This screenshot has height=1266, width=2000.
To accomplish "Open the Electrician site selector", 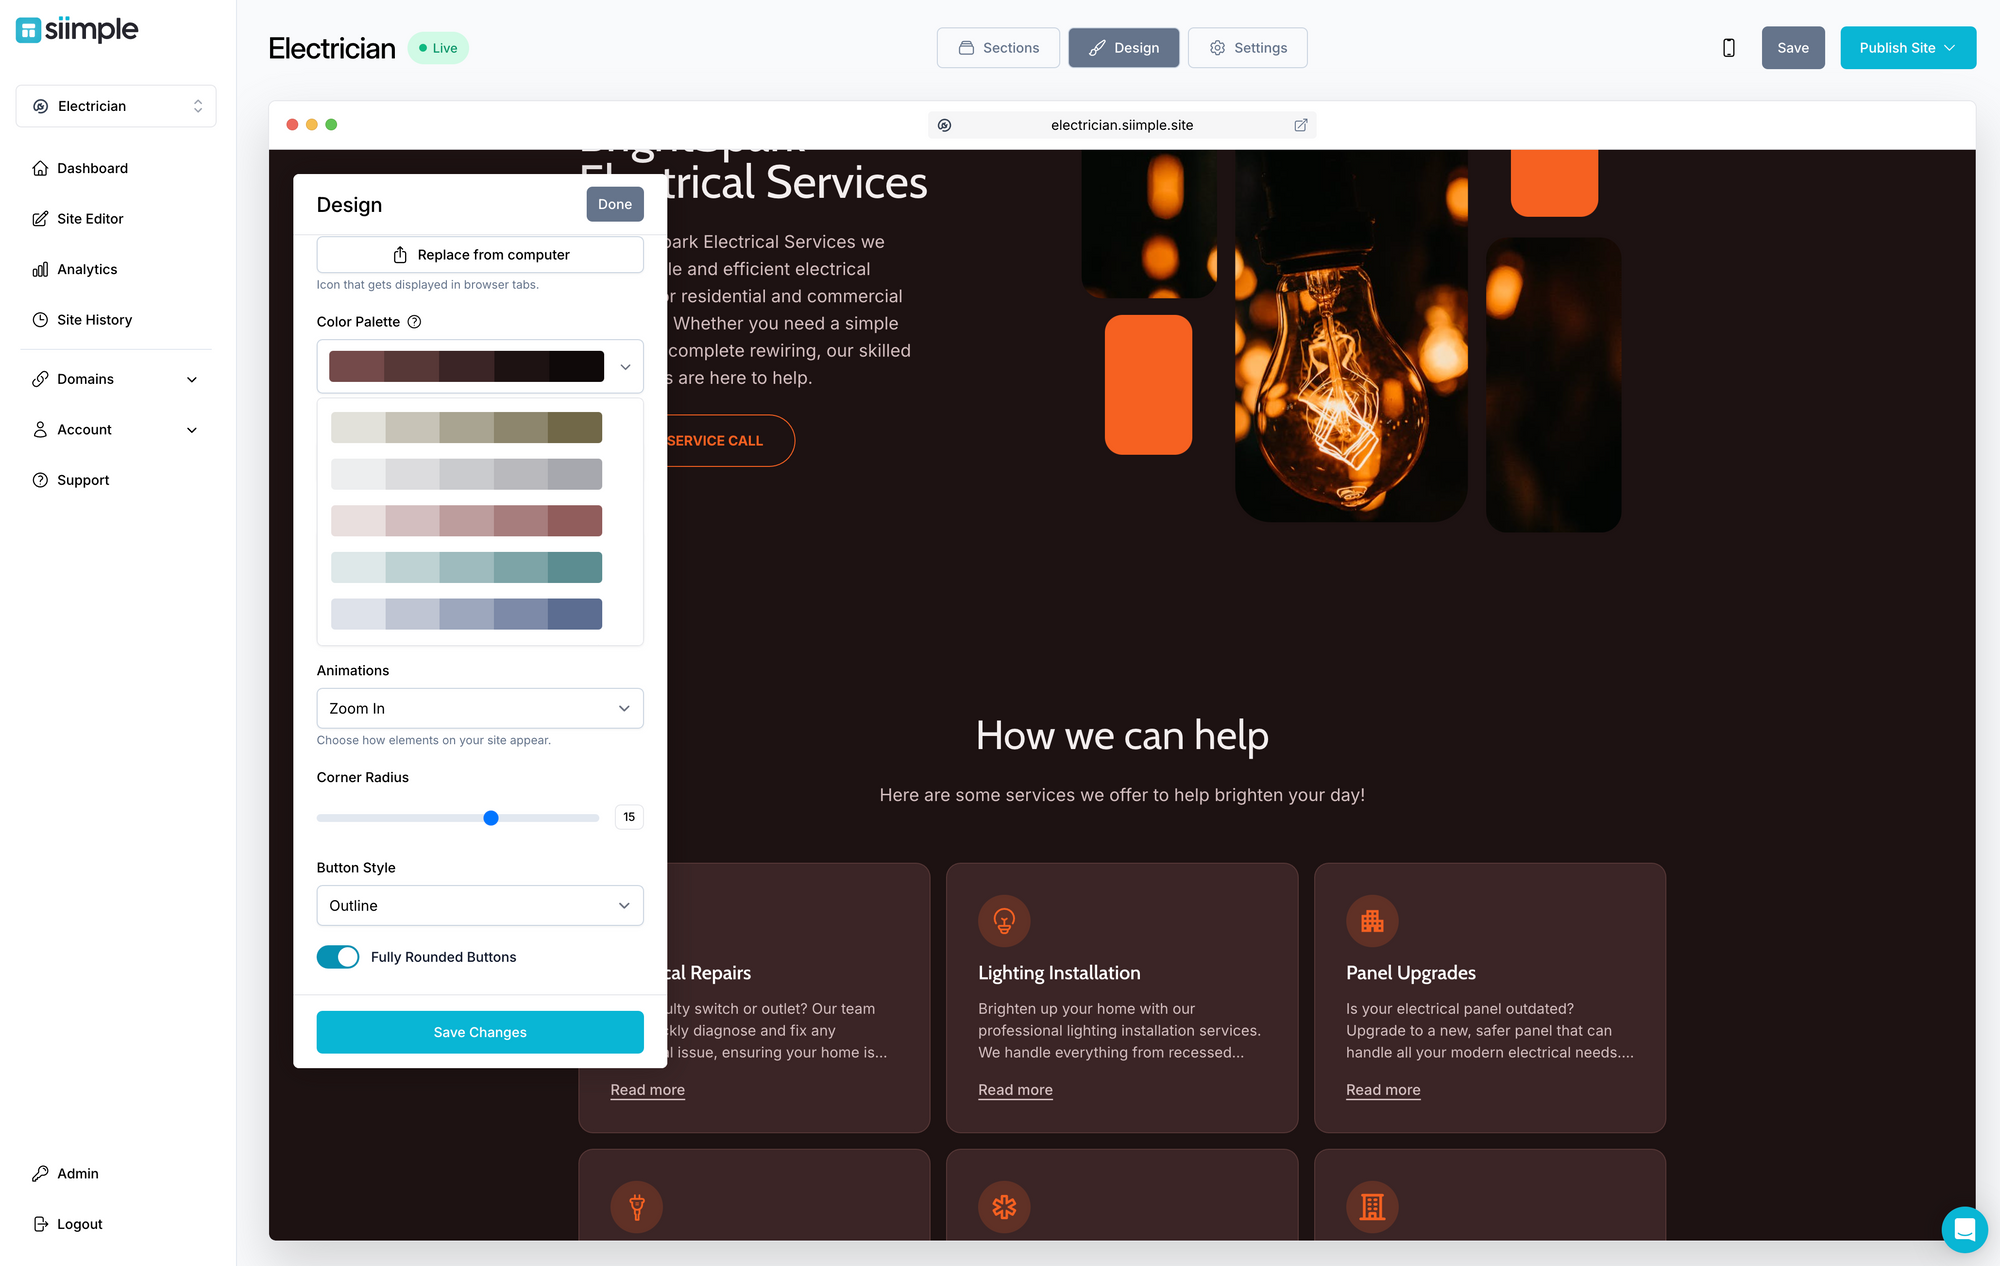I will (x=116, y=106).
